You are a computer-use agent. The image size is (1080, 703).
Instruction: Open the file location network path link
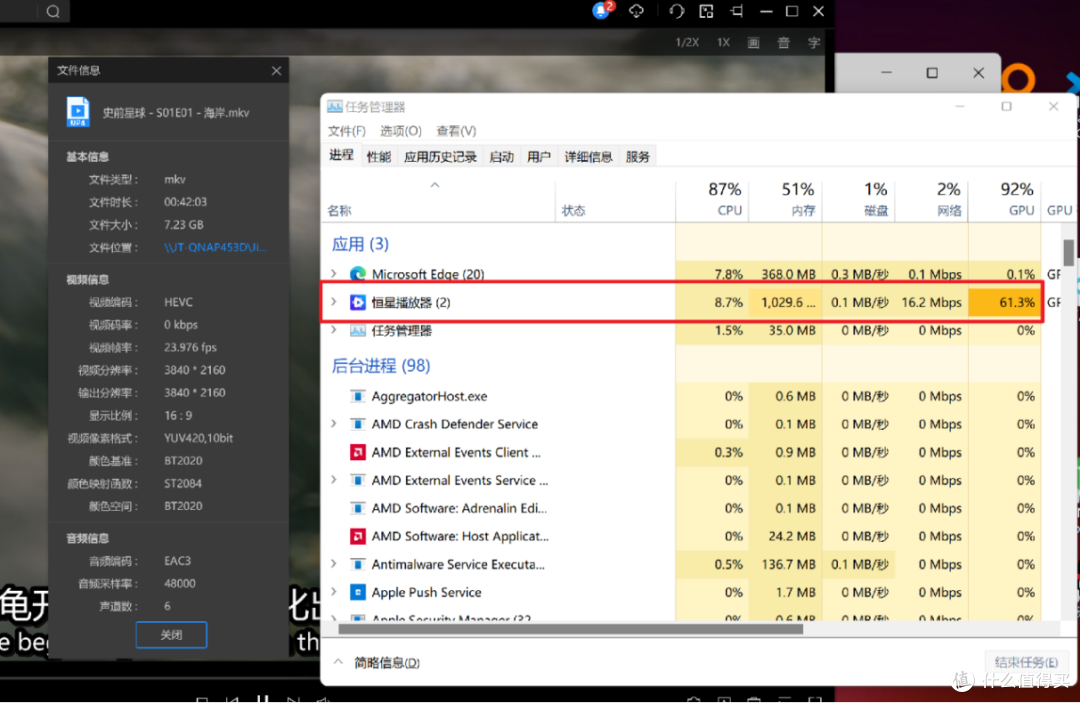click(215, 247)
